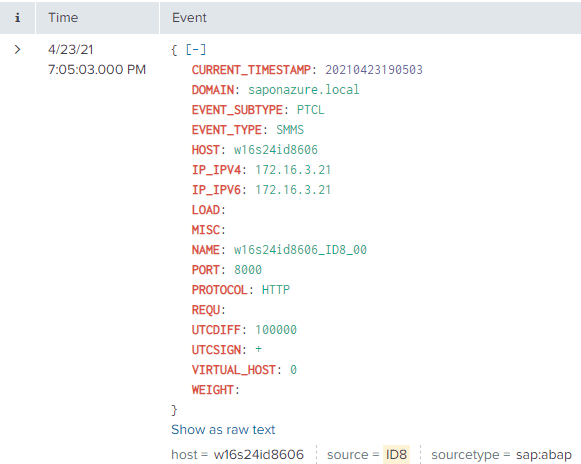This screenshot has height=464, width=581.
Task: Click NAME value w16s24id8606_ID8_00
Action: click(x=300, y=250)
